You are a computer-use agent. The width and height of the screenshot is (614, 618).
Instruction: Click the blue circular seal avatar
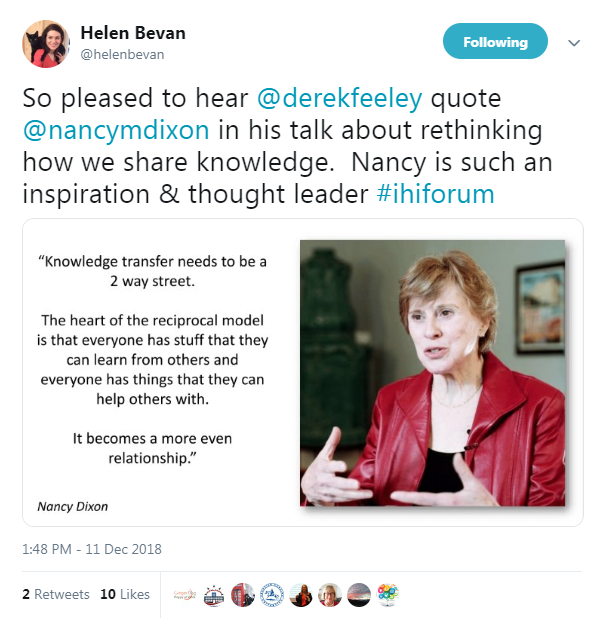point(272,594)
